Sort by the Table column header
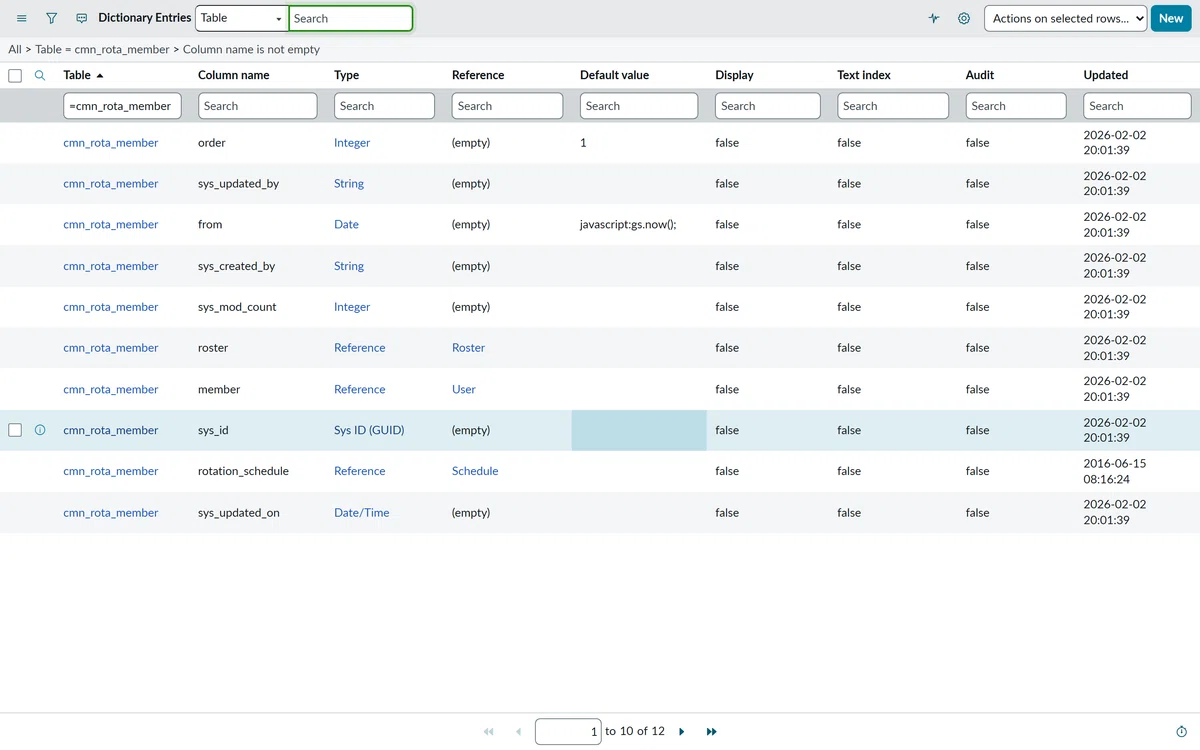 pyautogui.click(x=77, y=75)
